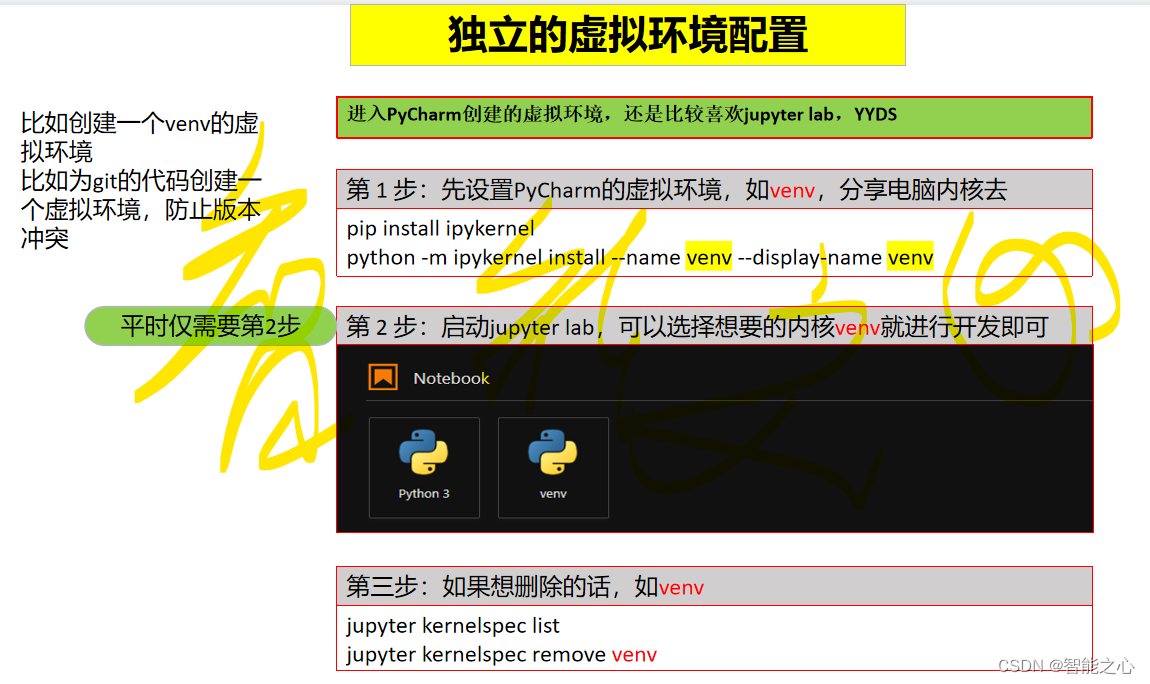Launch the venv notebook kernel
1150x684 pixels.
tap(553, 468)
